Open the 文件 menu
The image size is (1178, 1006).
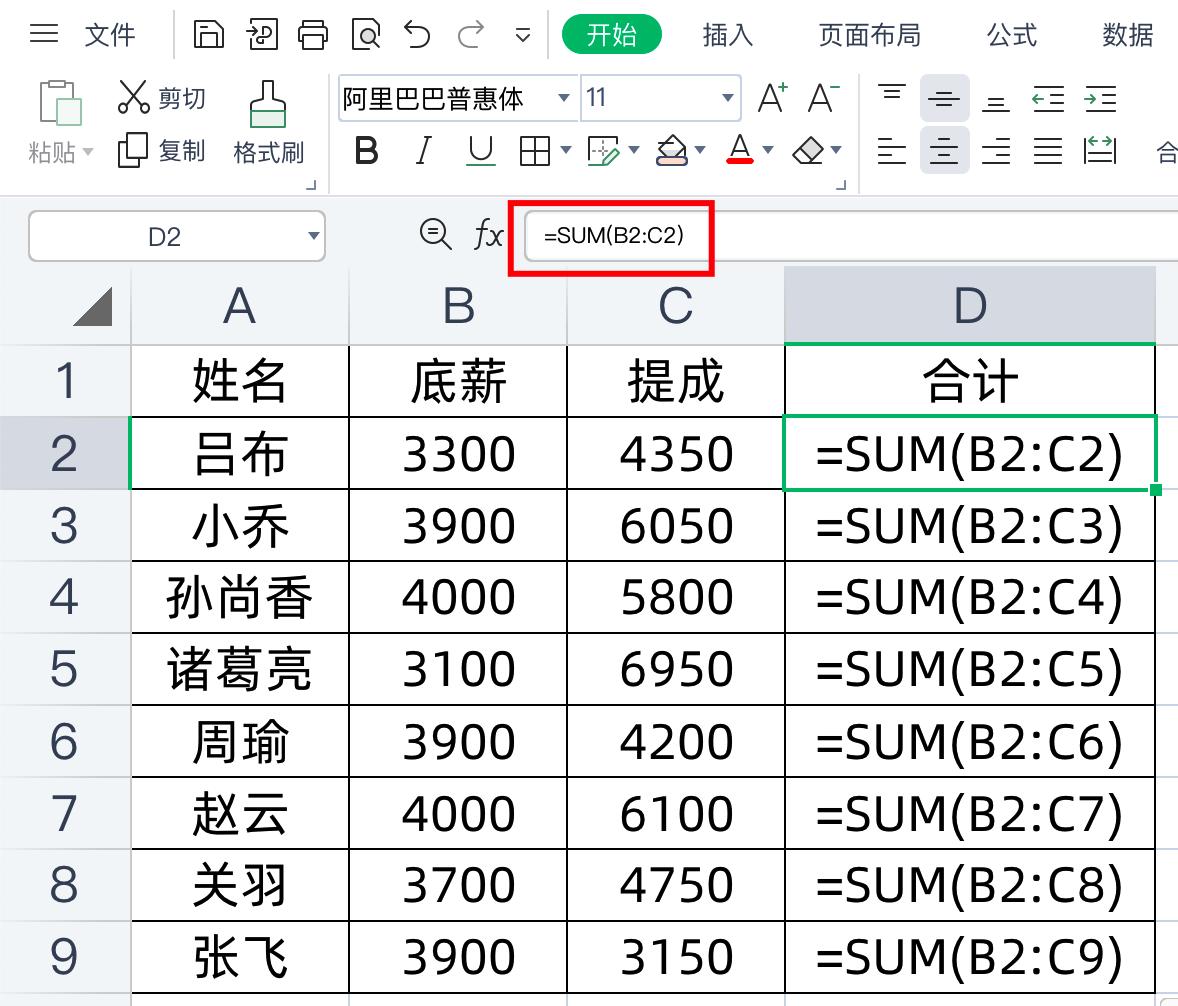pos(109,35)
